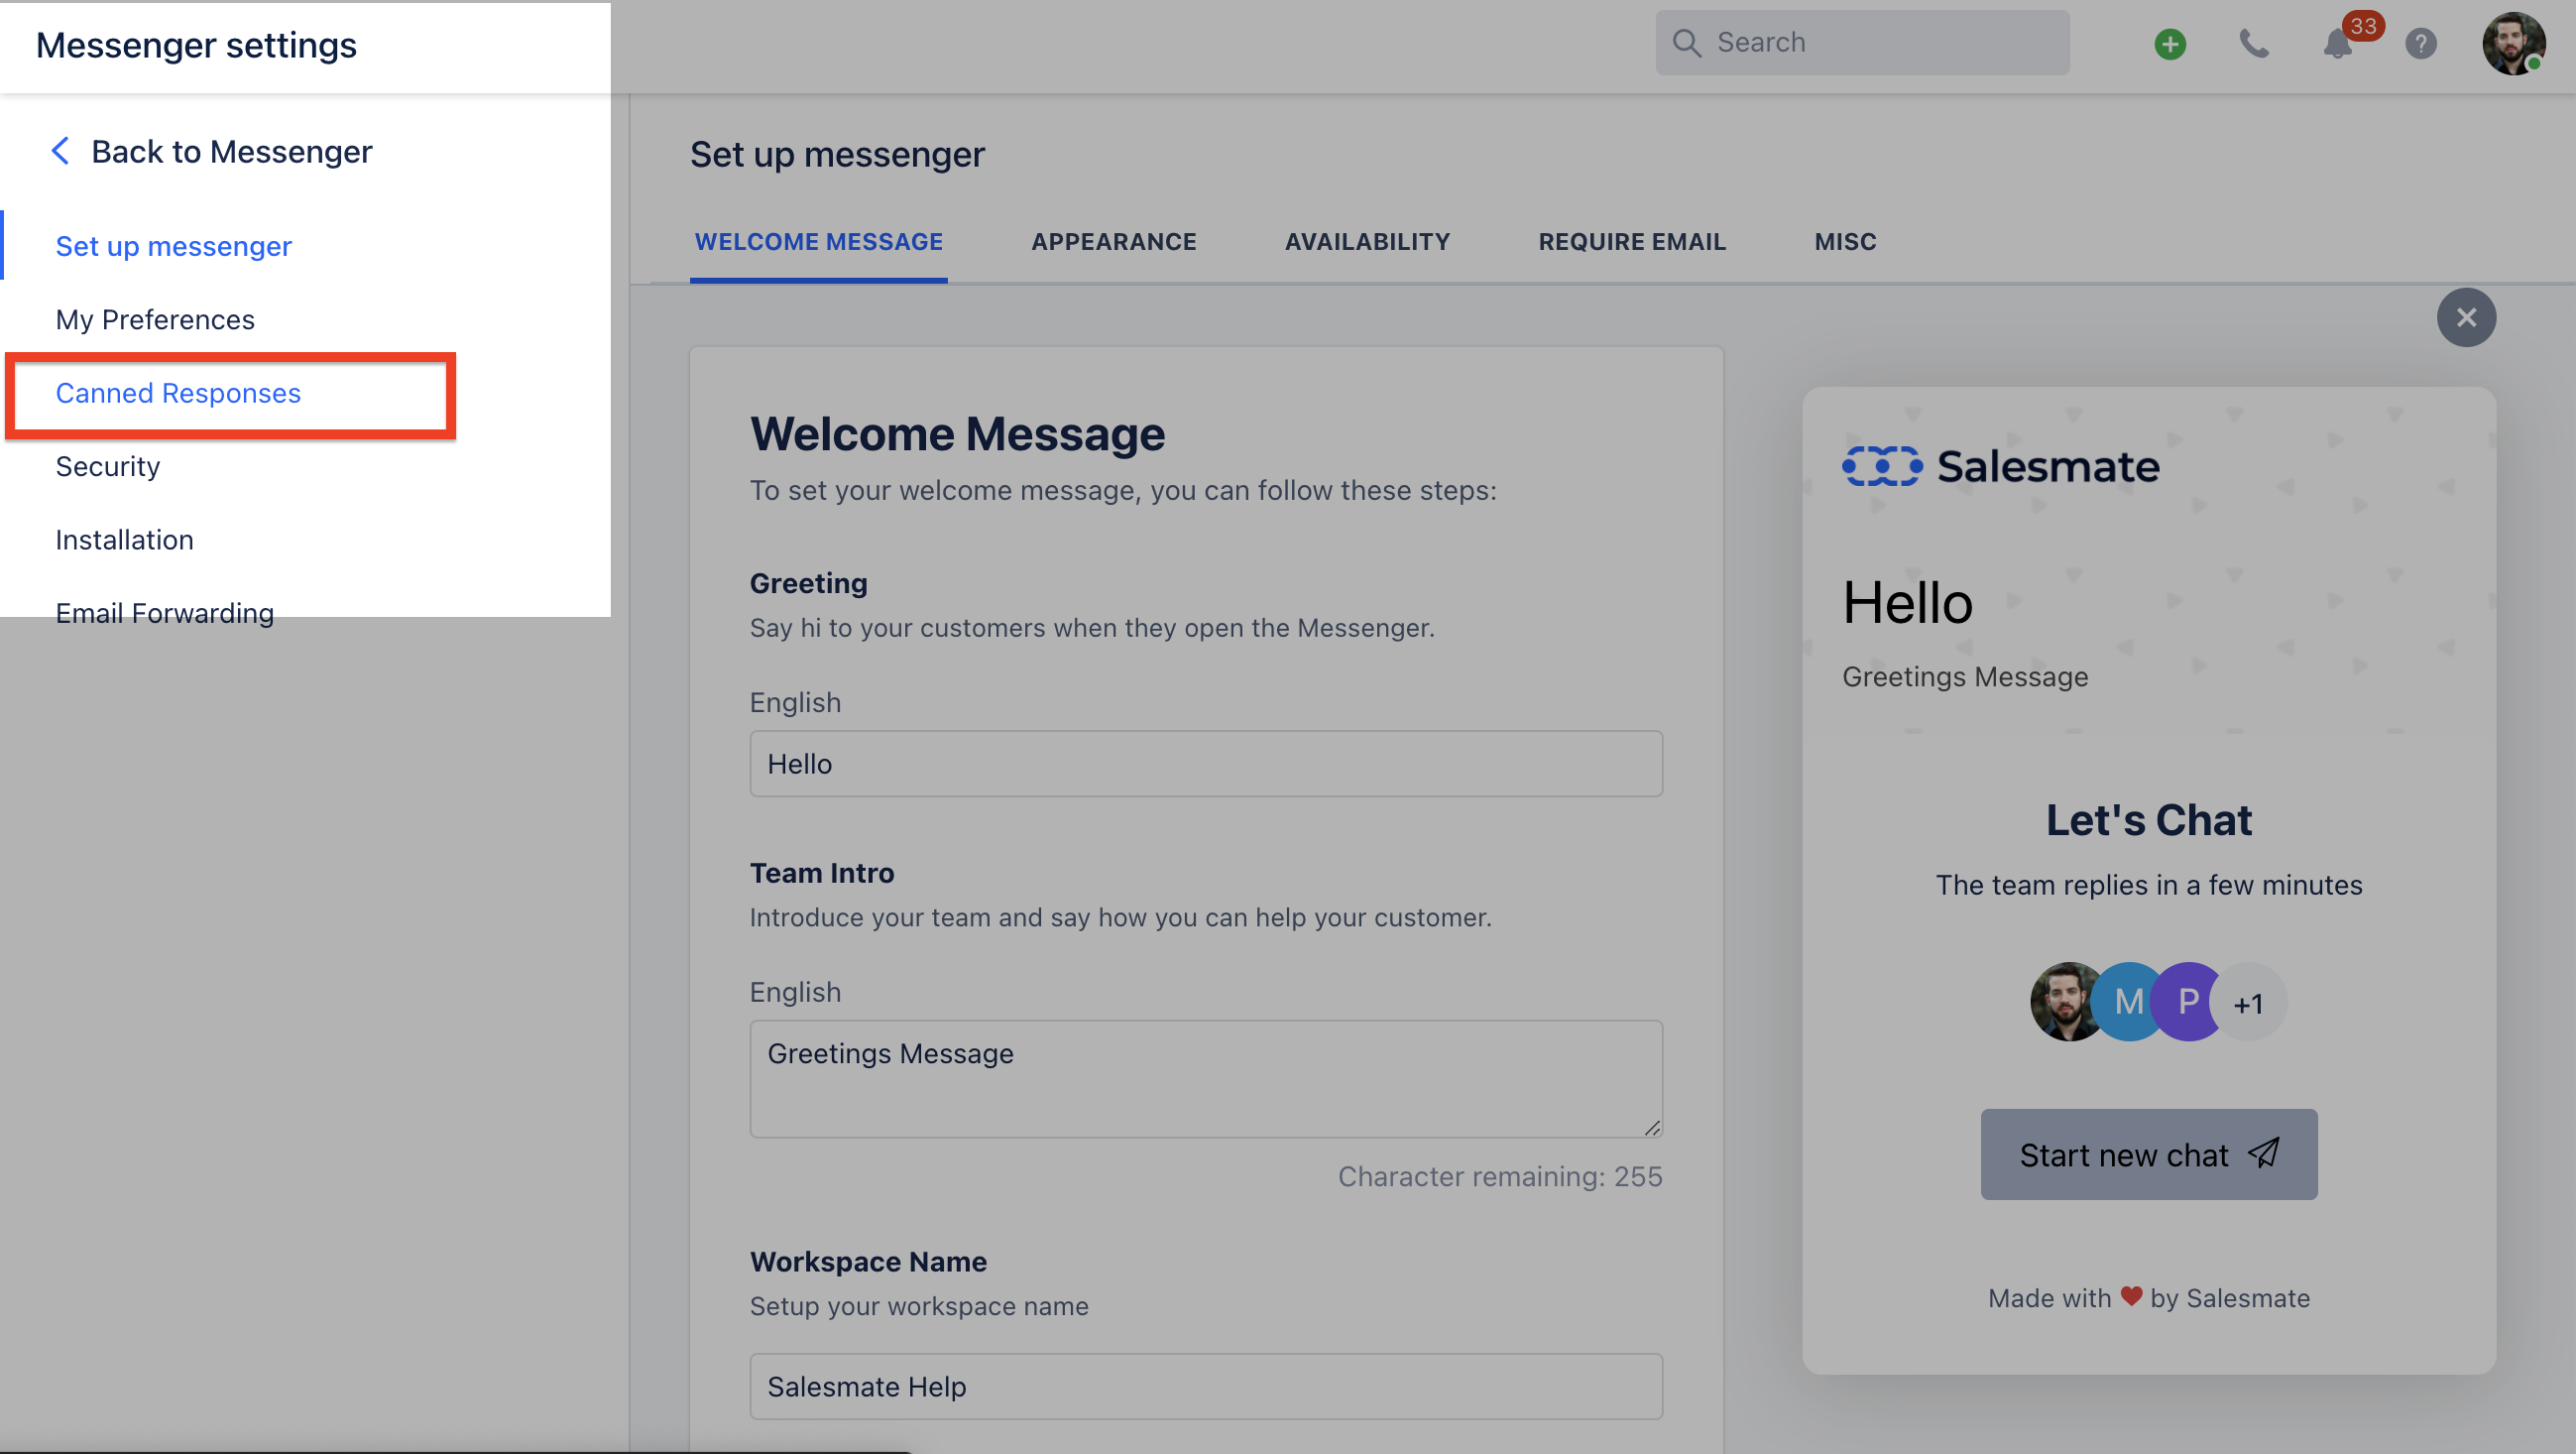Switch to the Appearance tab
This screenshot has height=1454, width=2576.
point(1114,241)
